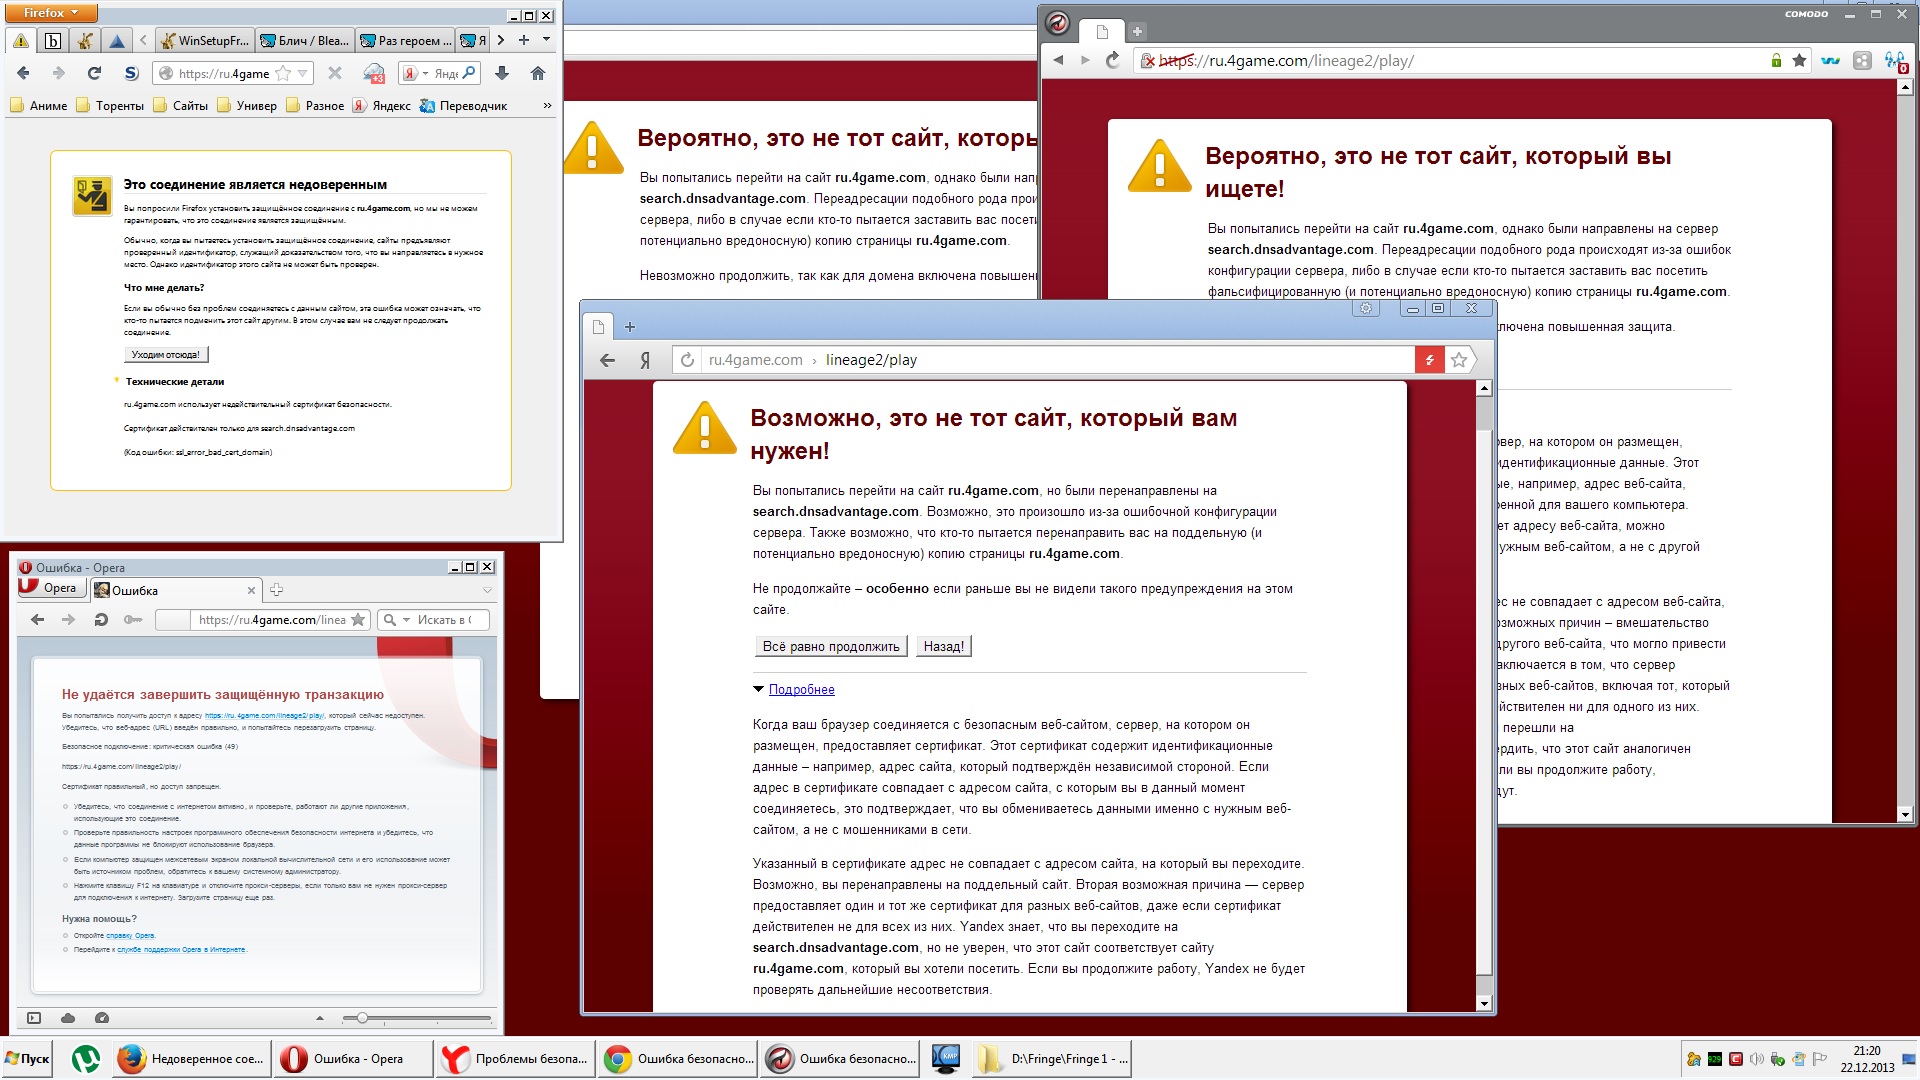Reload page in Comodo Dragon
This screenshot has height=1080, width=1920.
[1112, 61]
